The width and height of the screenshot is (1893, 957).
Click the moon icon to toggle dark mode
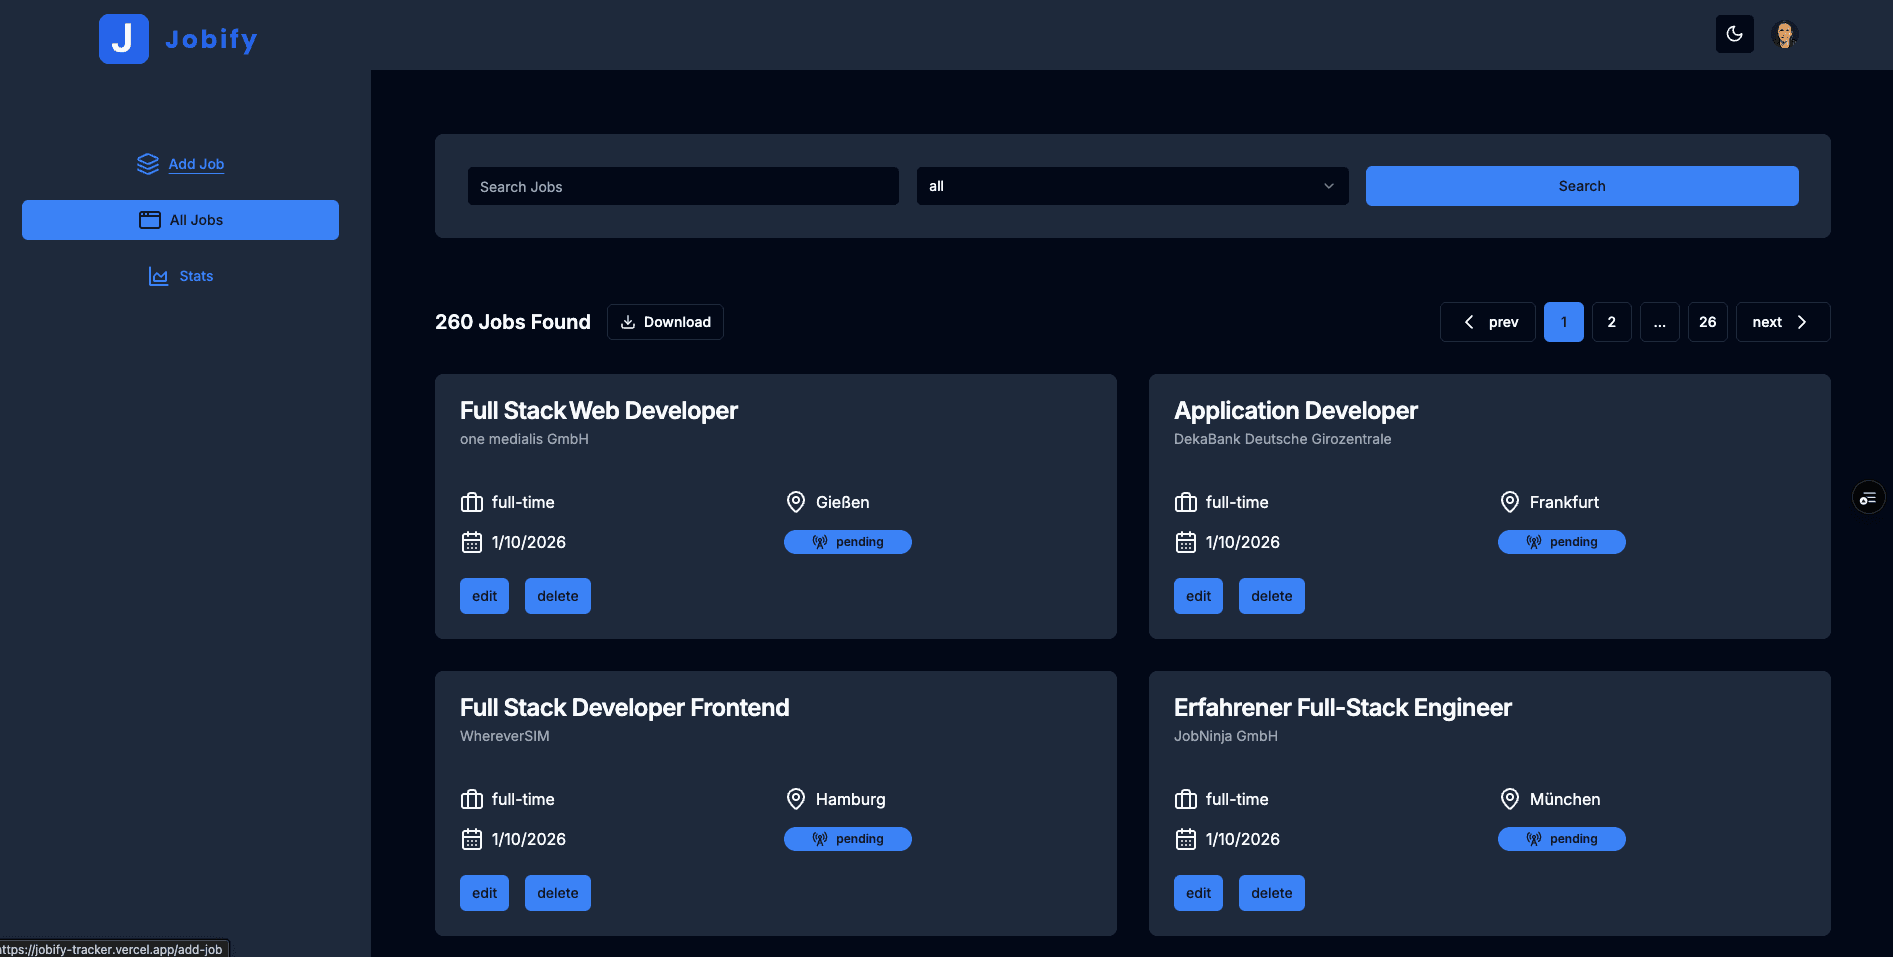pos(1734,33)
